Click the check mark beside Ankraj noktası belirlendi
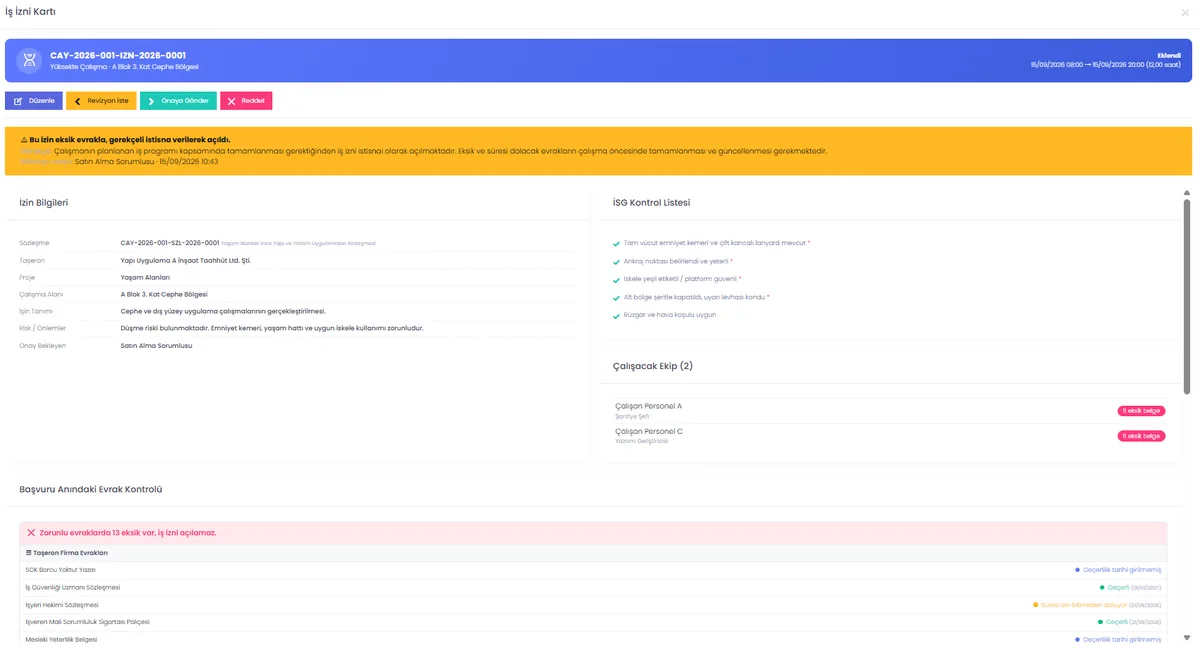 pos(616,261)
